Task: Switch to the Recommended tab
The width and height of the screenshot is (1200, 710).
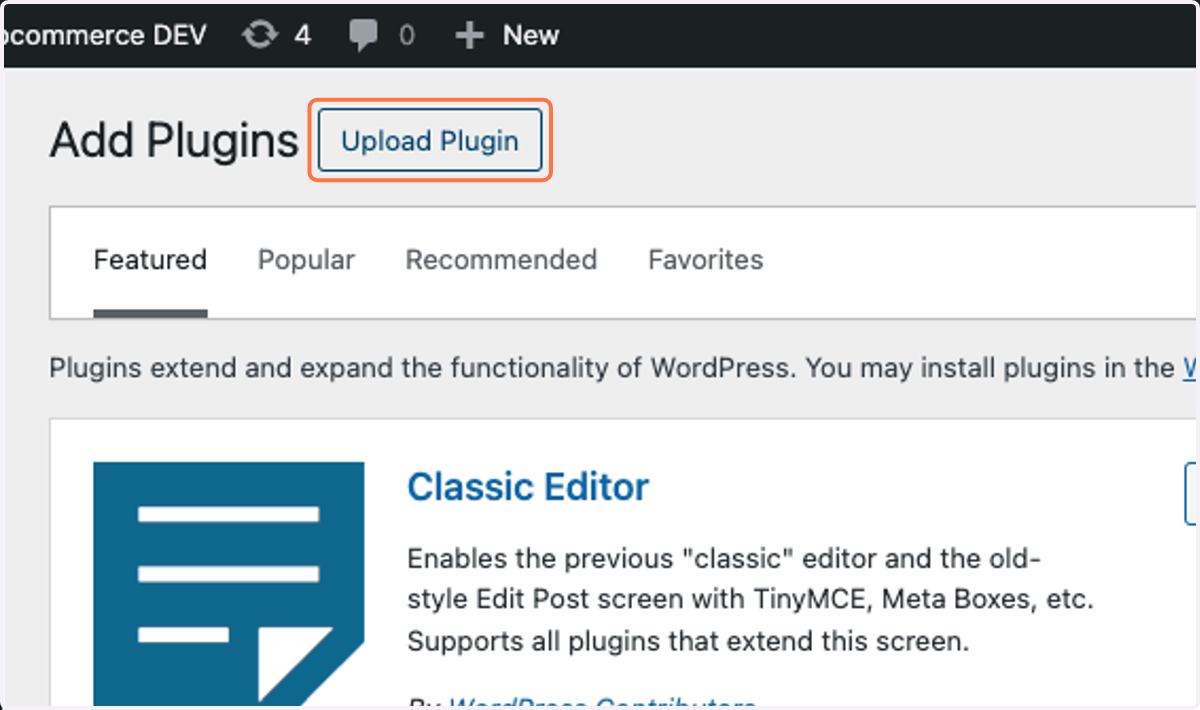Action: point(501,260)
